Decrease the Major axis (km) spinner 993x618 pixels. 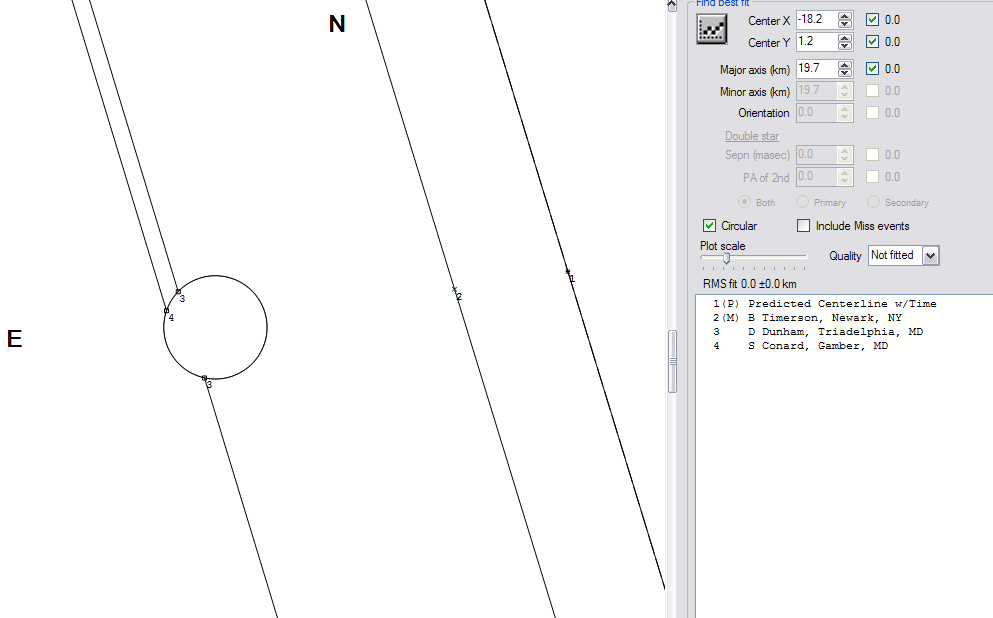coord(845,73)
